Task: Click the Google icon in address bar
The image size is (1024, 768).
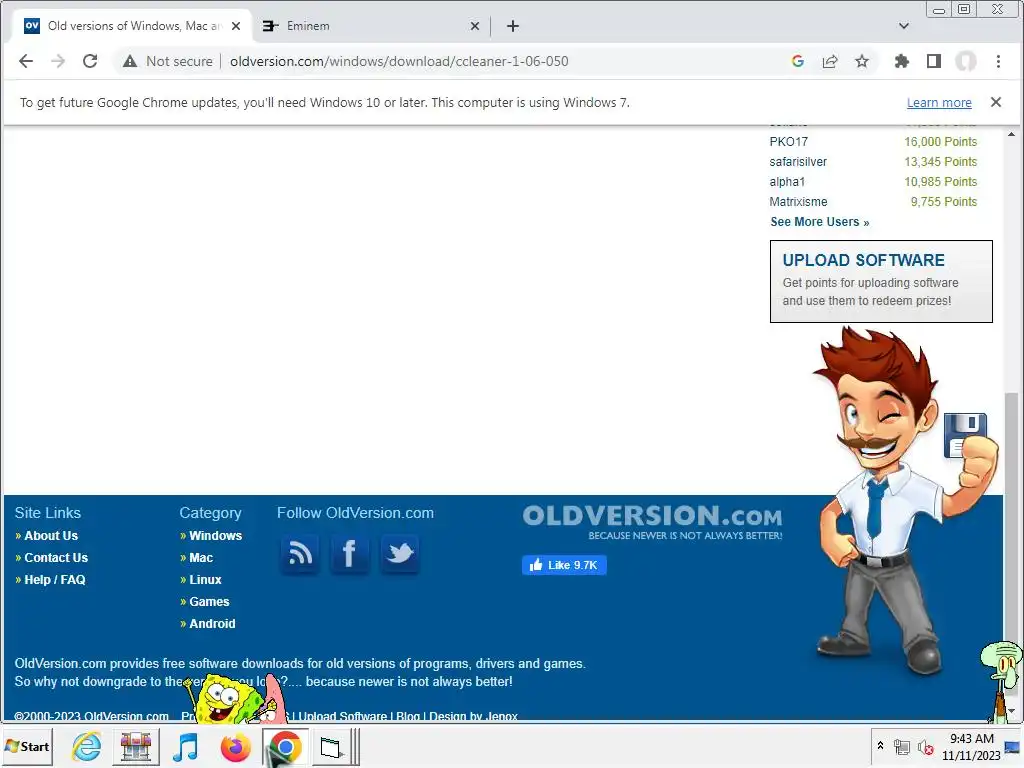Action: 797,61
